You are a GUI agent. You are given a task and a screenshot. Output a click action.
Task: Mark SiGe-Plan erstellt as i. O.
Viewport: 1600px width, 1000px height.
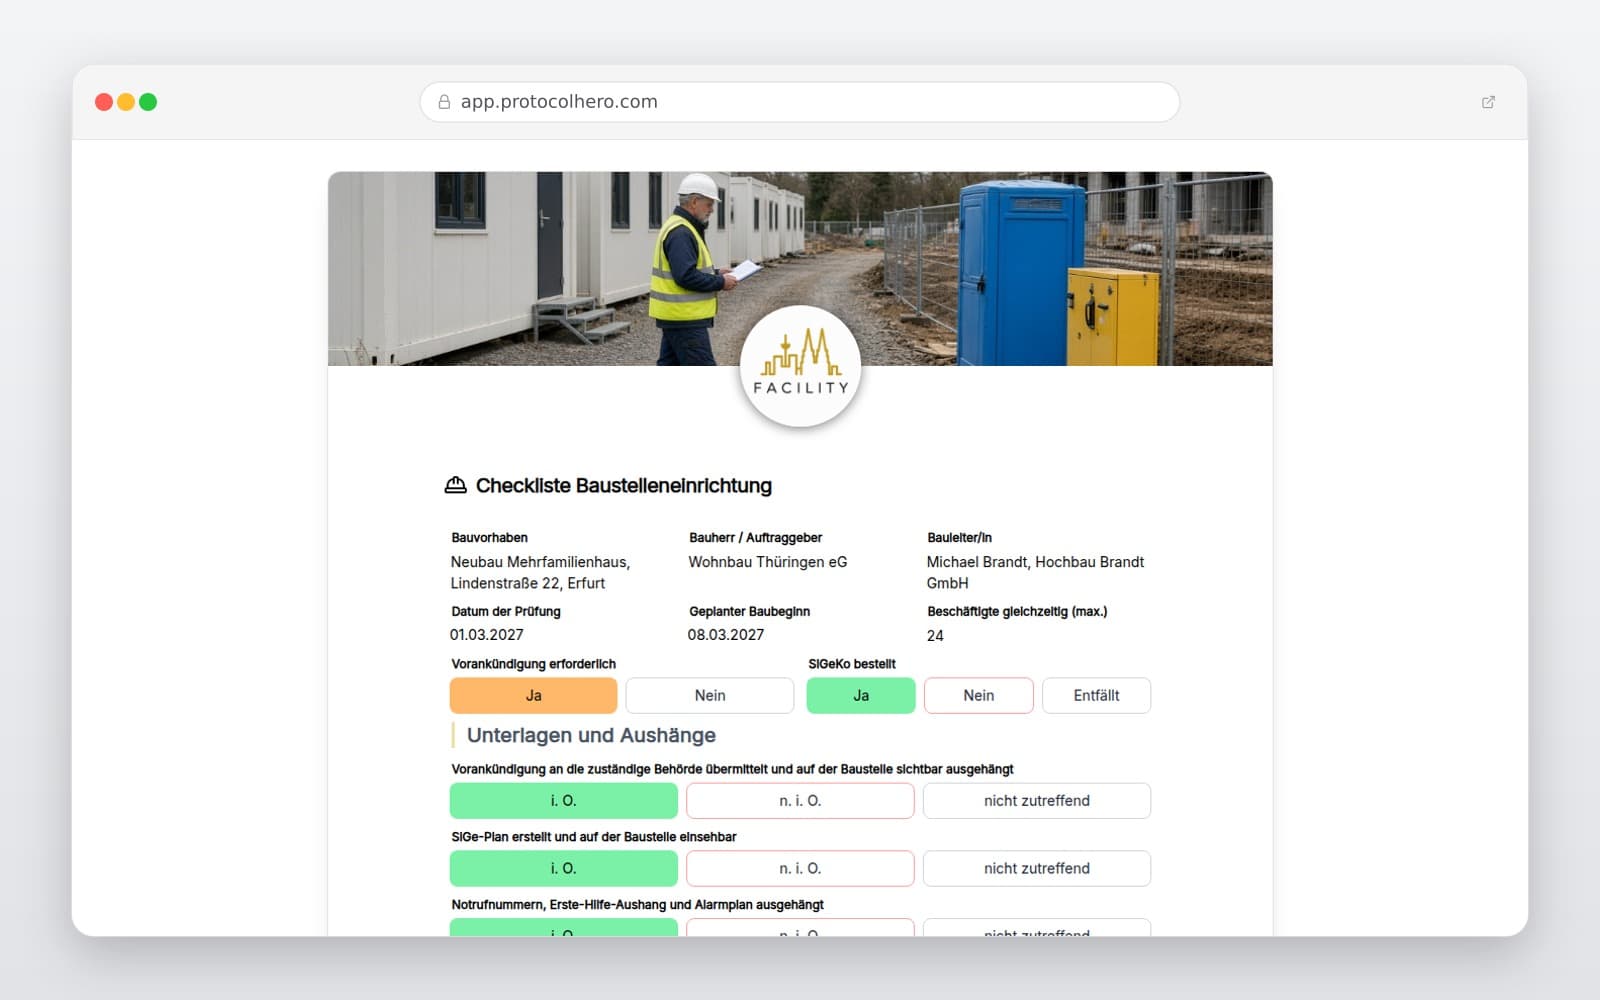click(x=564, y=868)
